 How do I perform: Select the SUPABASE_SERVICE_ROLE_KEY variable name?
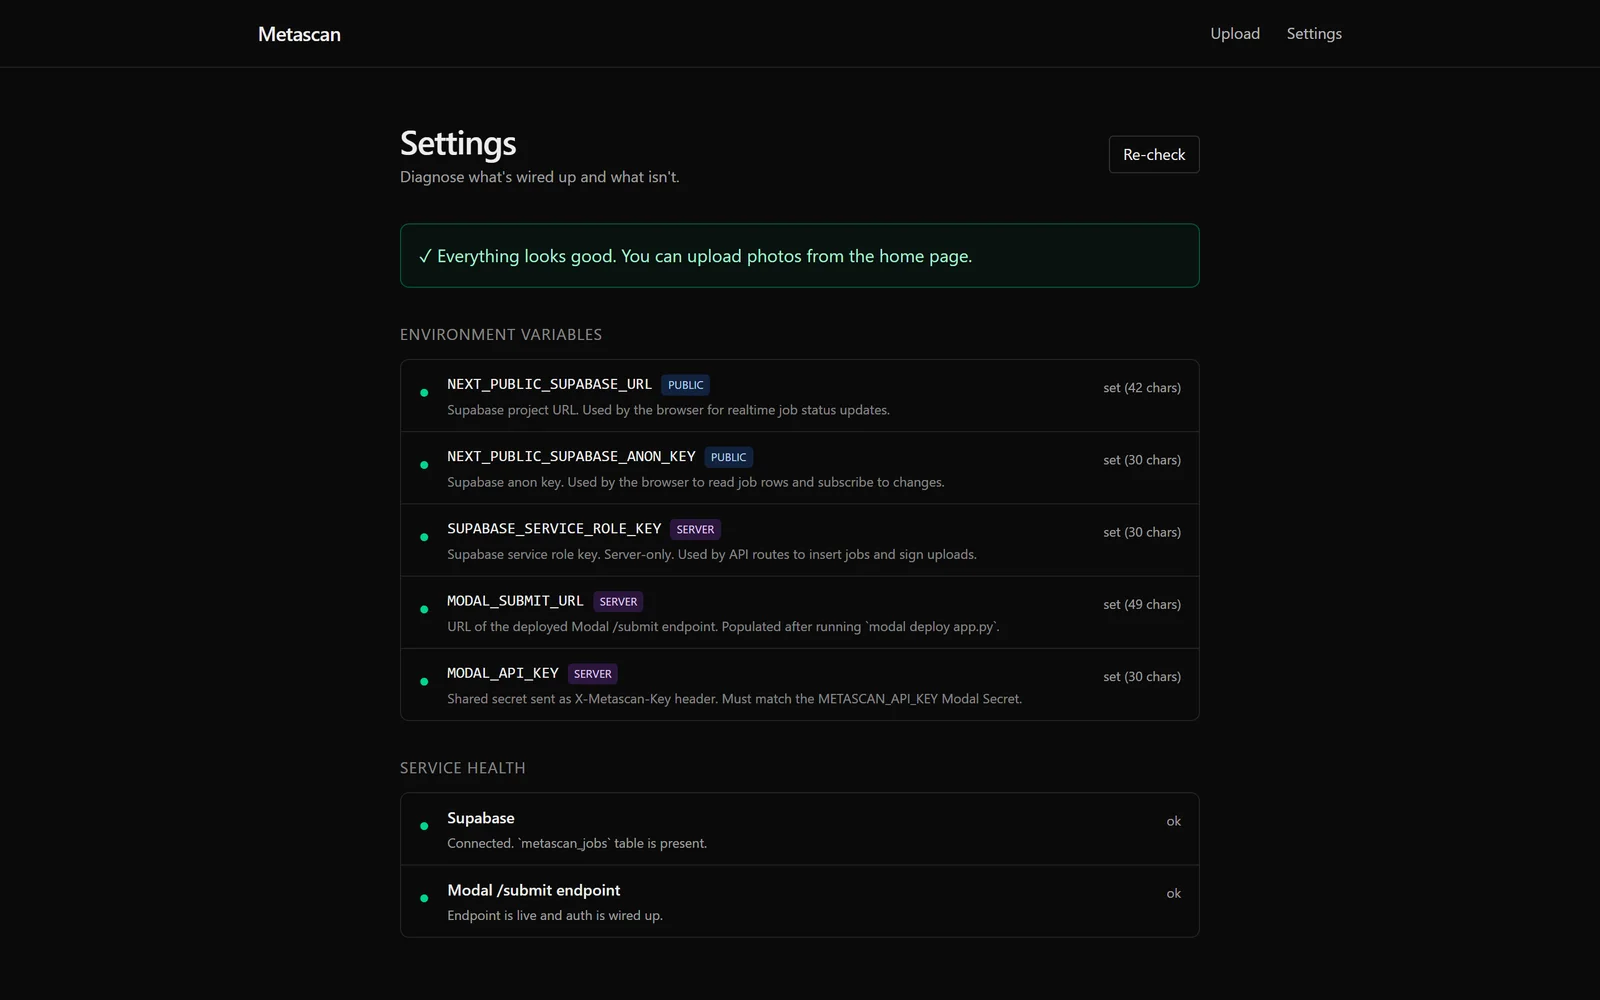point(554,528)
